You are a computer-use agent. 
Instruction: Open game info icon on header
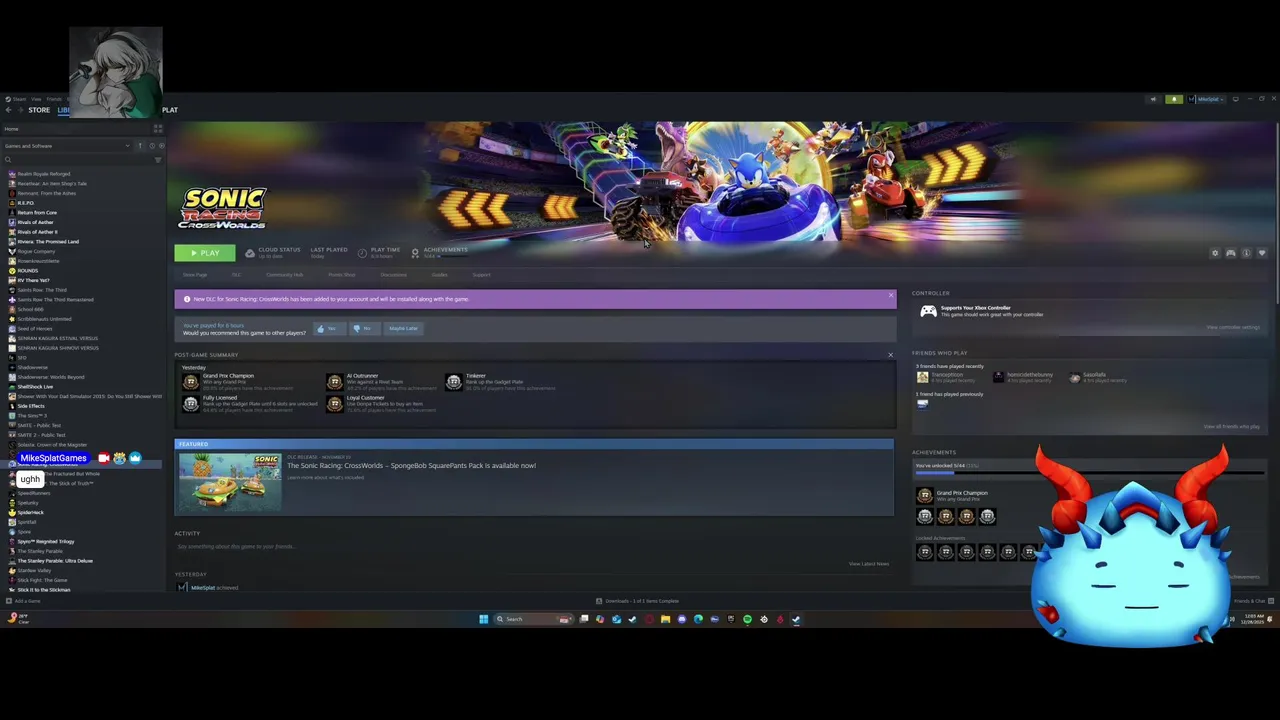[x=1246, y=253]
